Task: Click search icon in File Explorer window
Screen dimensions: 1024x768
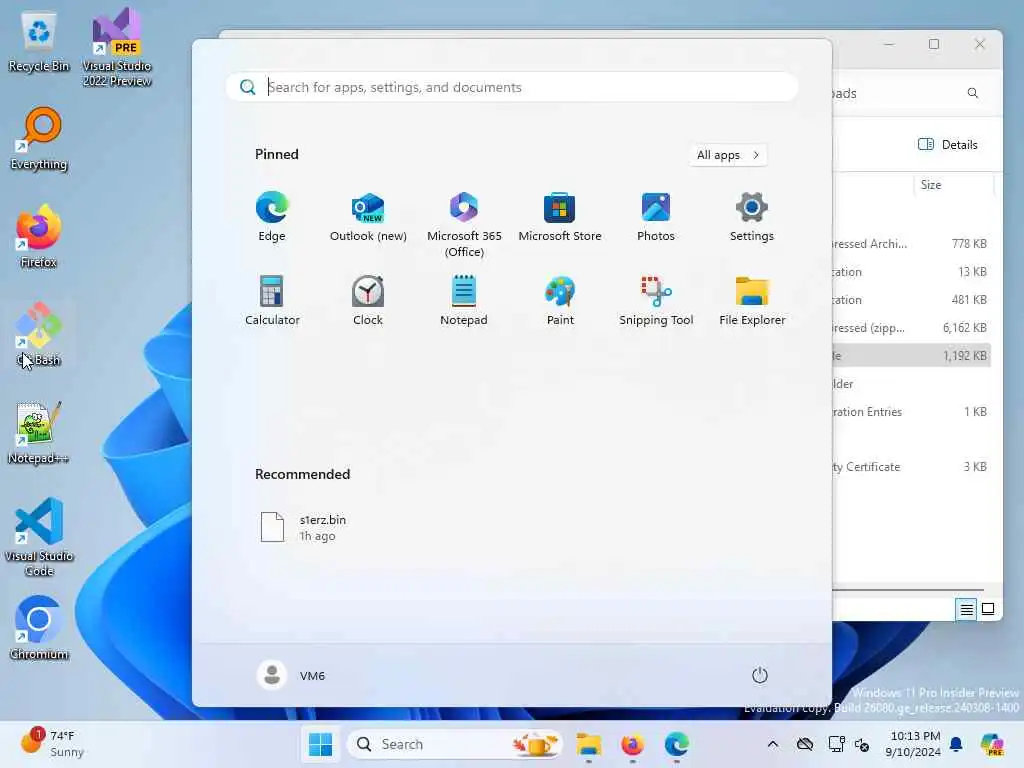Action: click(x=972, y=93)
